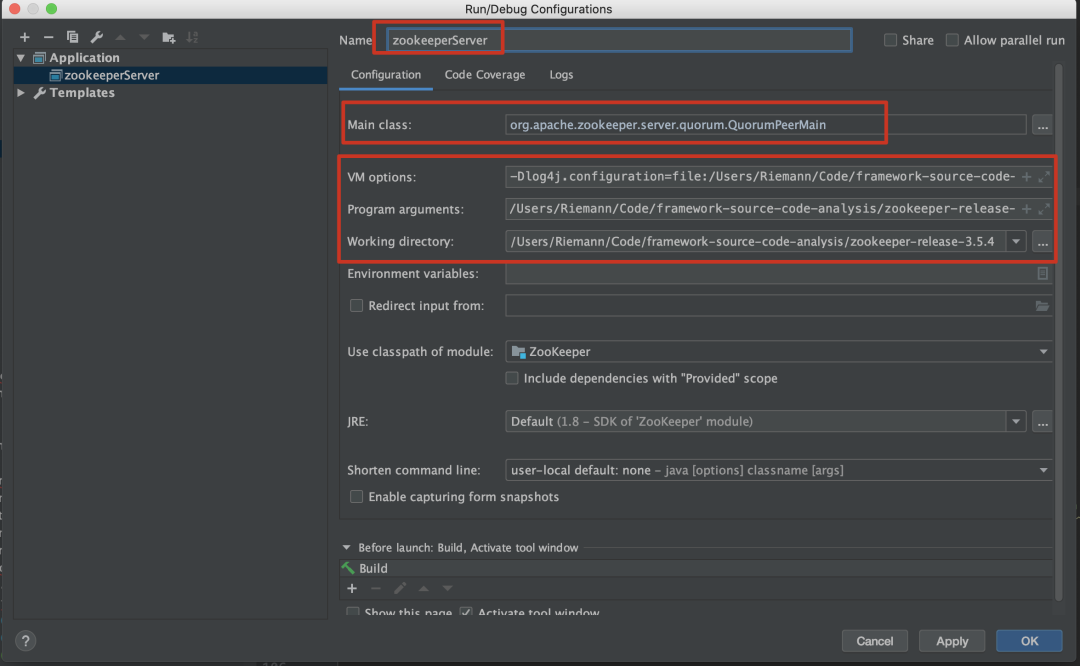Uncheck Activate tool window checkbox

tap(466, 612)
